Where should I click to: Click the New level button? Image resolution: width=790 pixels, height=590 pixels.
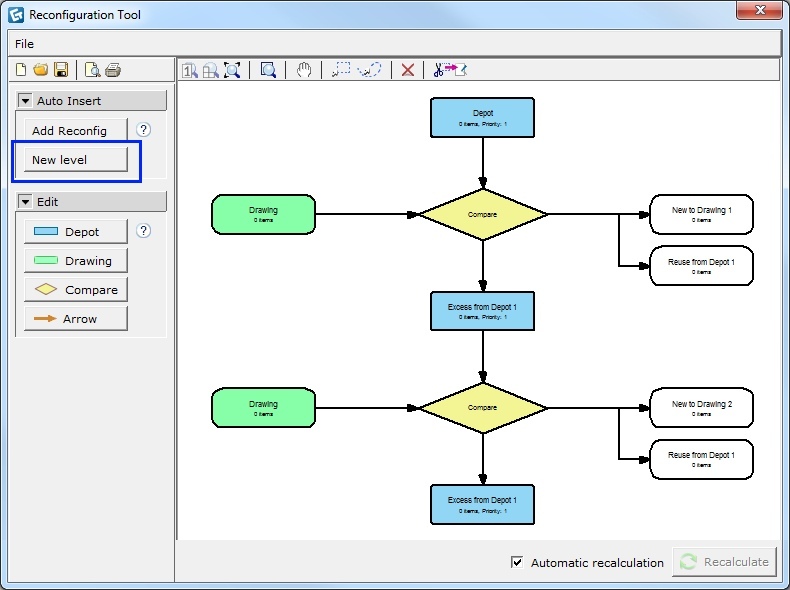click(x=76, y=160)
